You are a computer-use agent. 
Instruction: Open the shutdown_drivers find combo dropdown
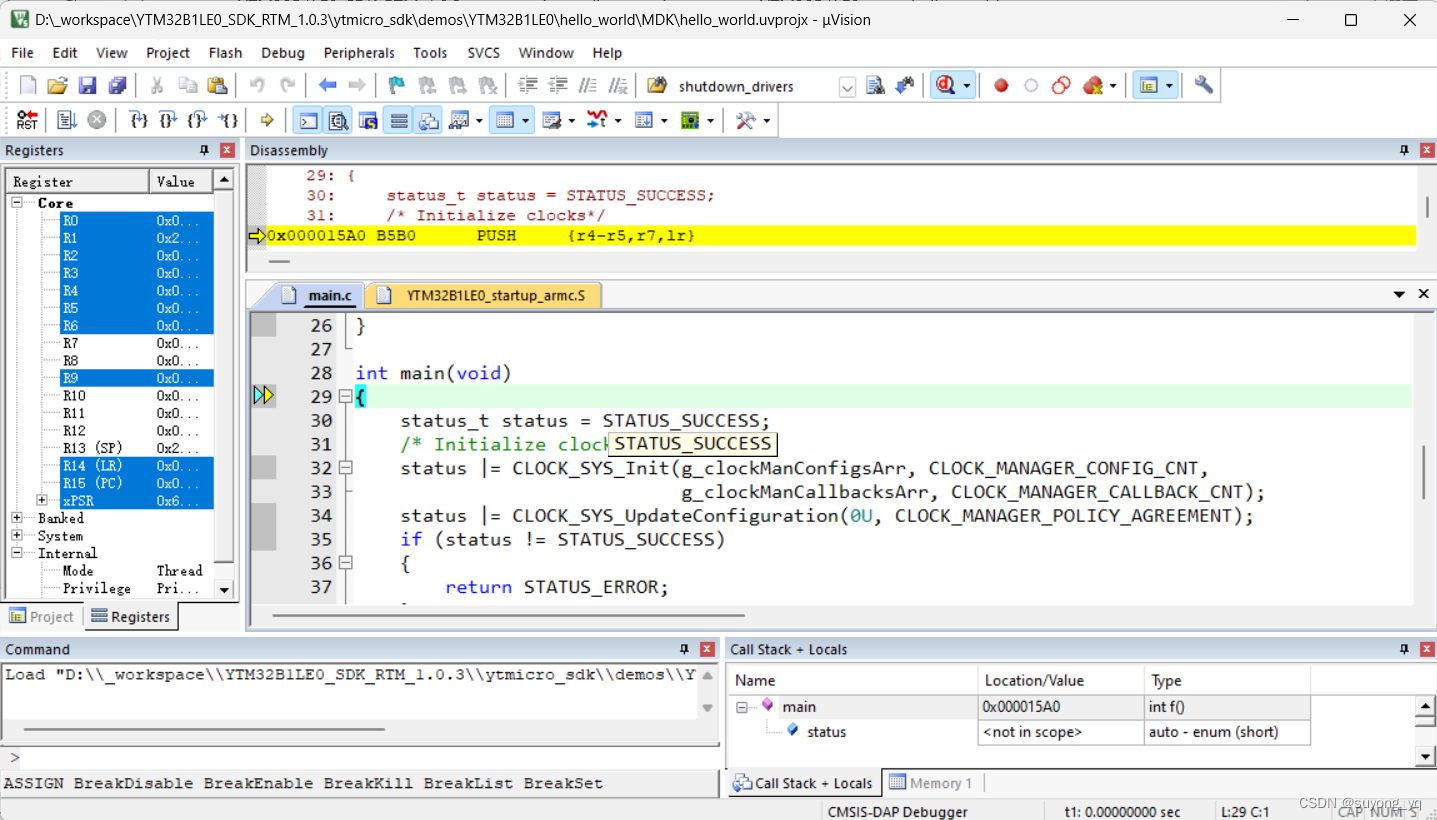(847, 87)
